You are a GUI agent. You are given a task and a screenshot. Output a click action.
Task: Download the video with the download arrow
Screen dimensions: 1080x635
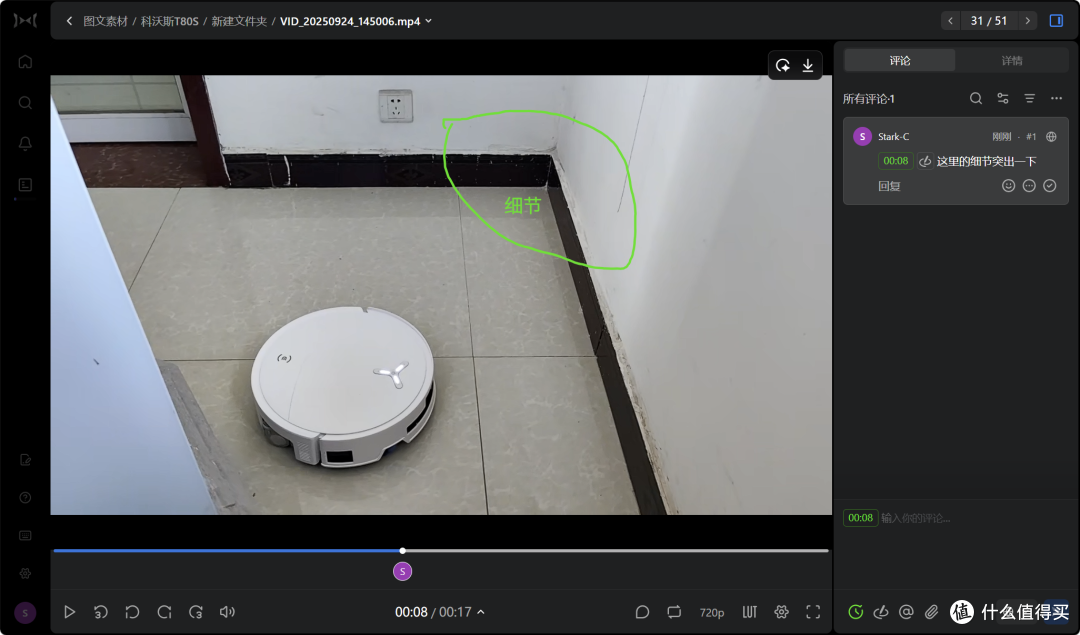point(808,65)
